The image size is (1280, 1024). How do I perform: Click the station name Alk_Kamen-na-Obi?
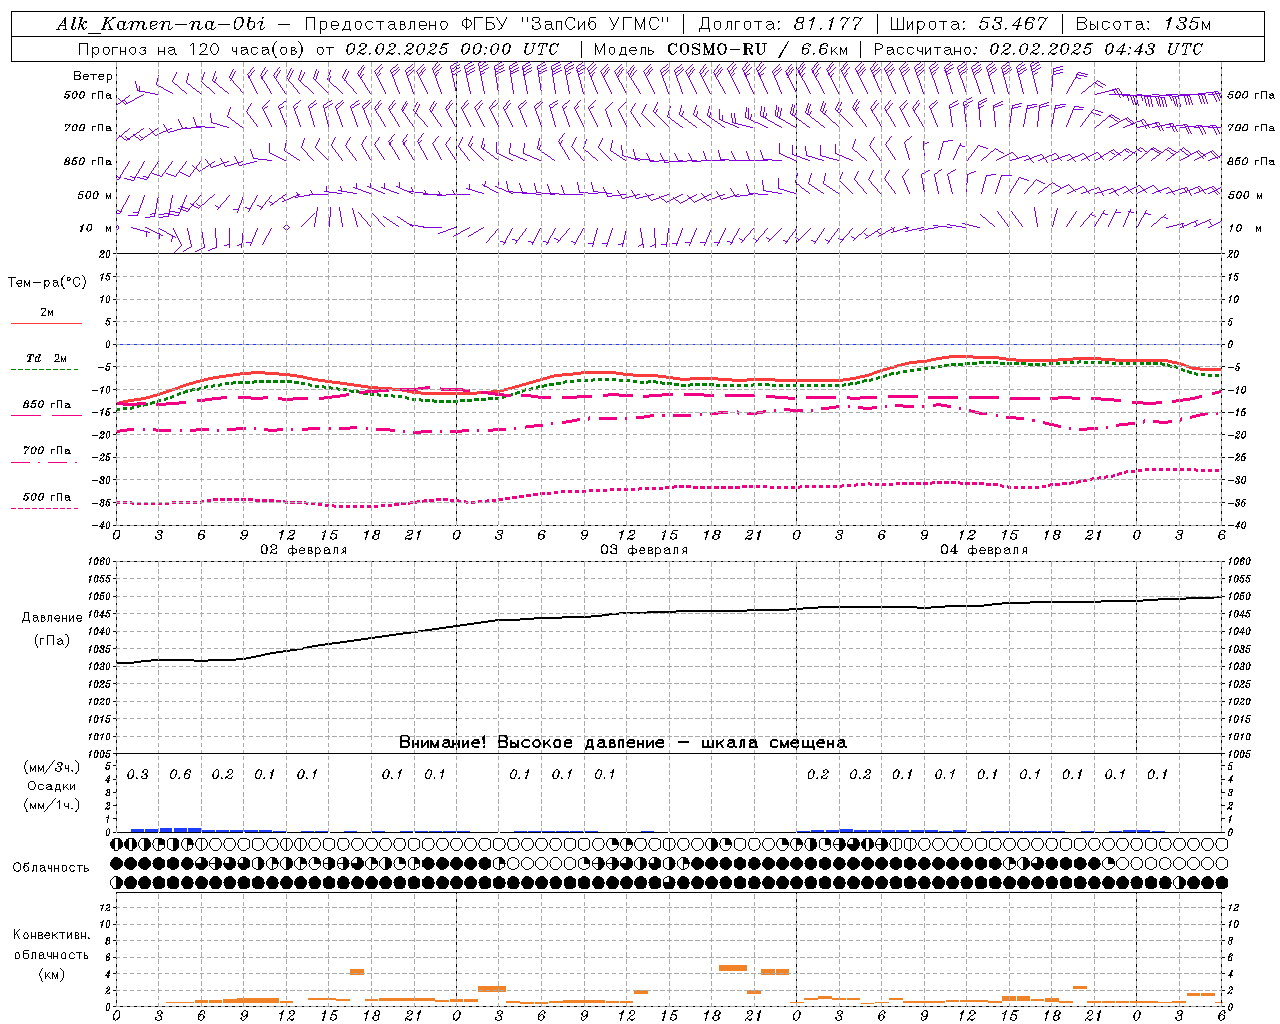coord(161,24)
